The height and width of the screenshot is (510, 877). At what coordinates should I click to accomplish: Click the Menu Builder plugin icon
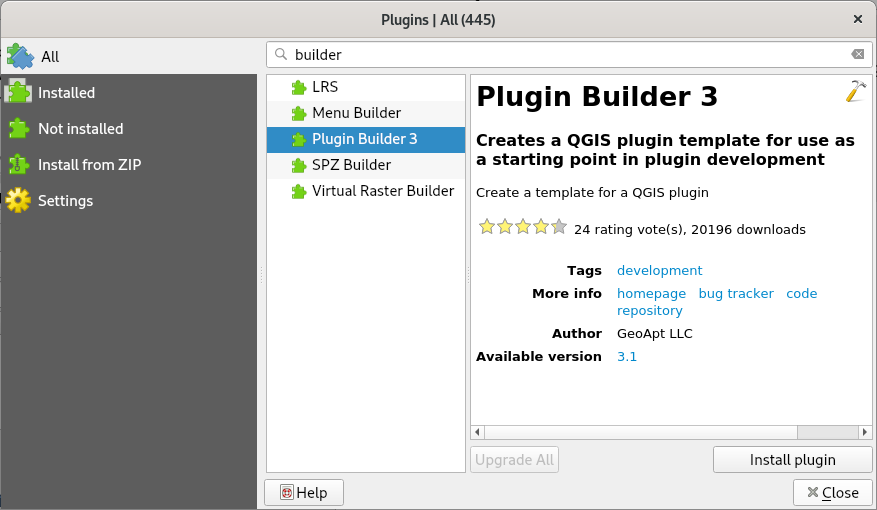click(299, 114)
